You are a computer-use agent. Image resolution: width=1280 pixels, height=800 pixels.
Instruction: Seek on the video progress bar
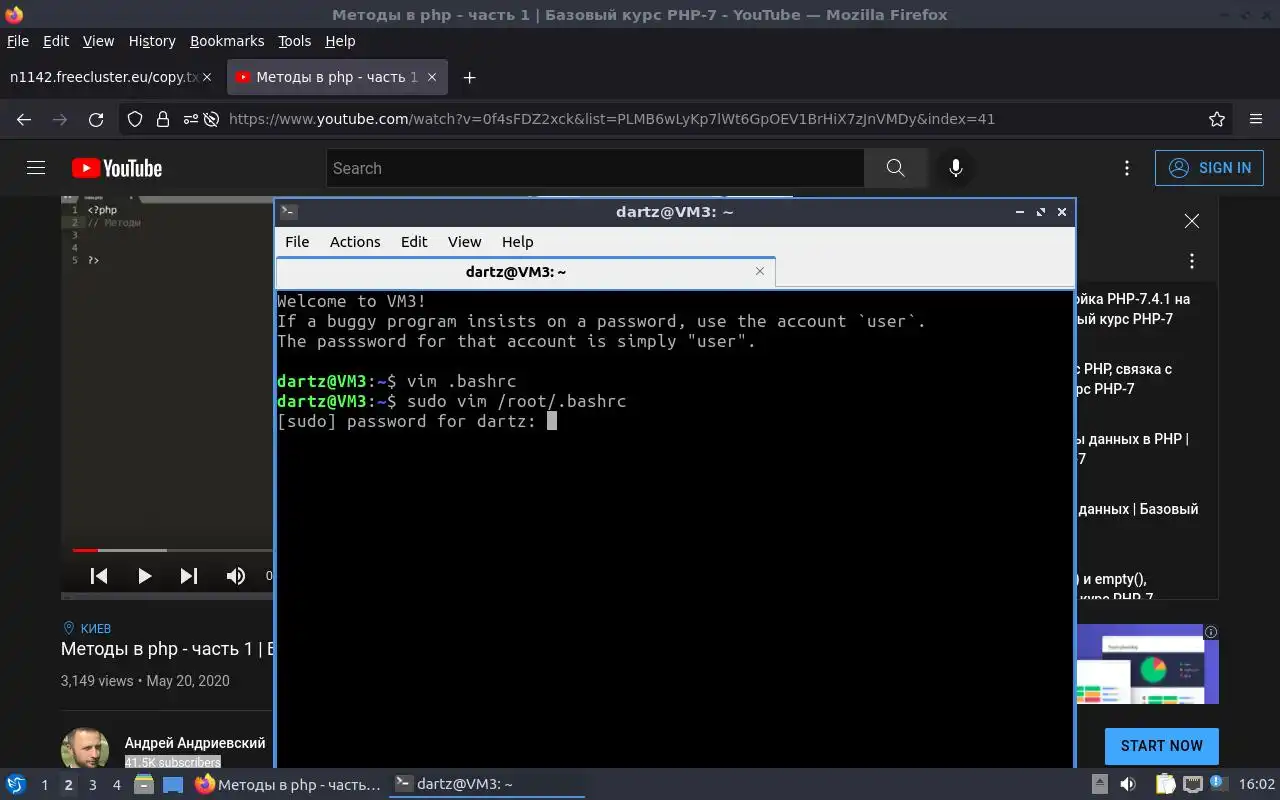172,550
